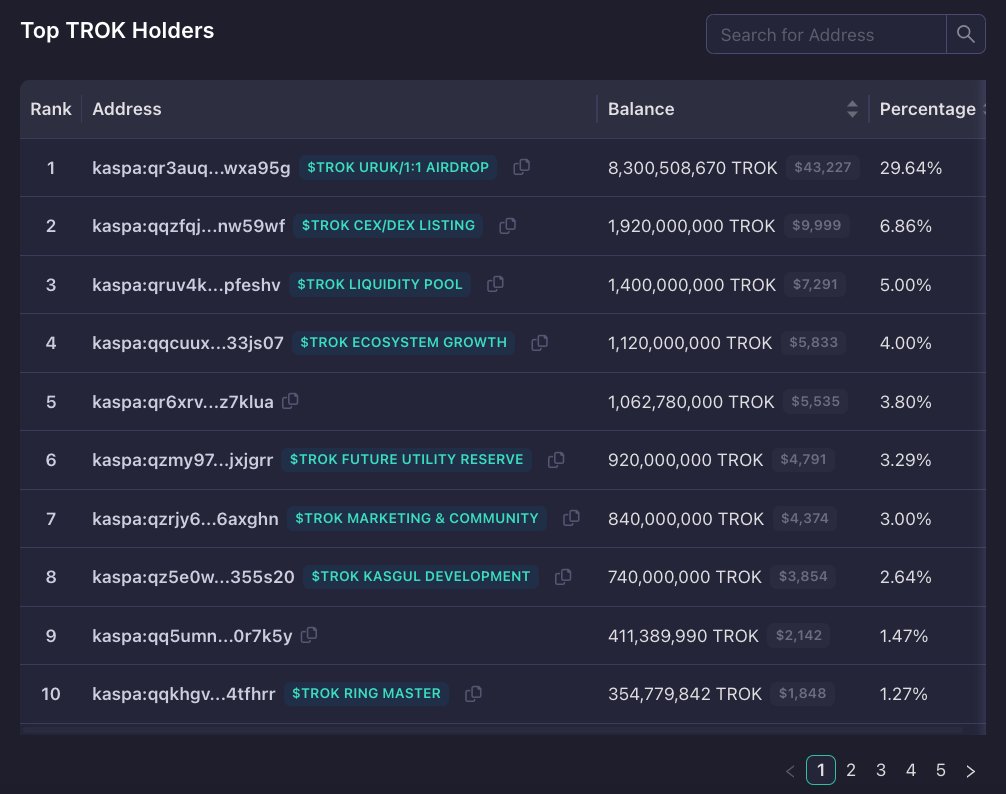Copy address kaspa:qzmy97...jxjgrr
Screen dimensions: 1006x794
point(556,460)
